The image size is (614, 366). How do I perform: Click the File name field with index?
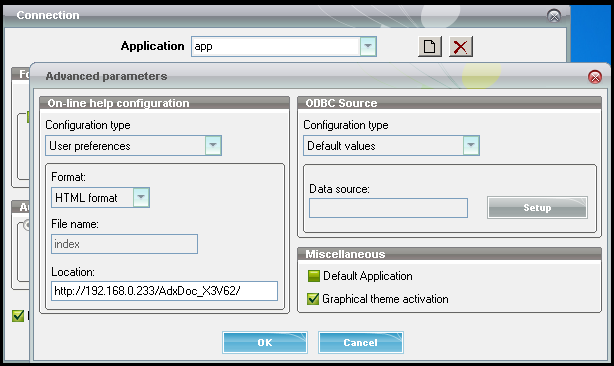(125, 244)
